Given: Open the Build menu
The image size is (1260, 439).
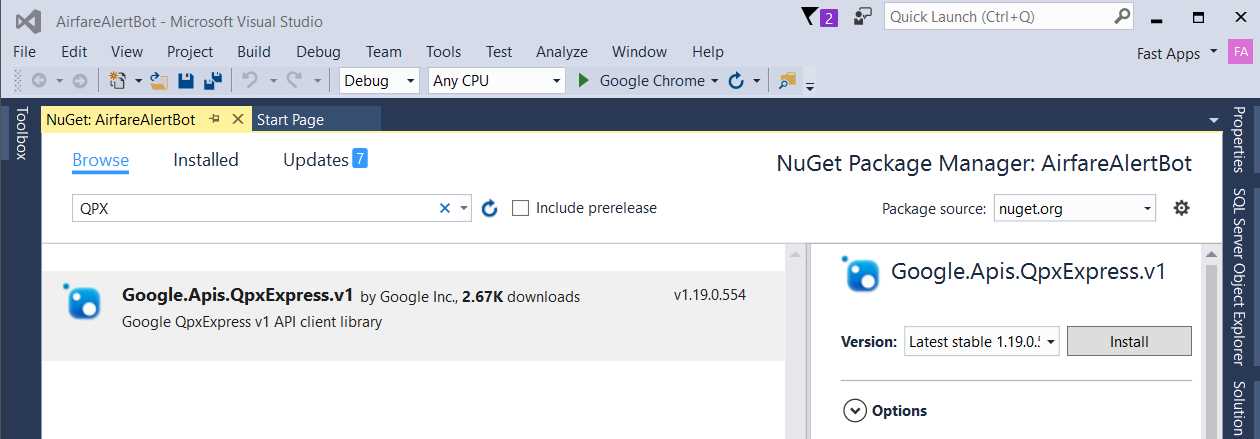Looking at the screenshot, I should coord(254,51).
